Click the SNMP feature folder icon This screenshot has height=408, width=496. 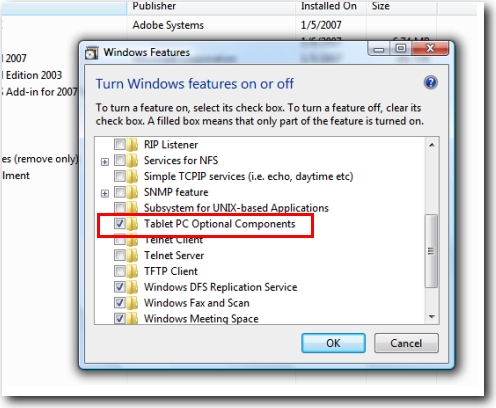click(x=132, y=192)
